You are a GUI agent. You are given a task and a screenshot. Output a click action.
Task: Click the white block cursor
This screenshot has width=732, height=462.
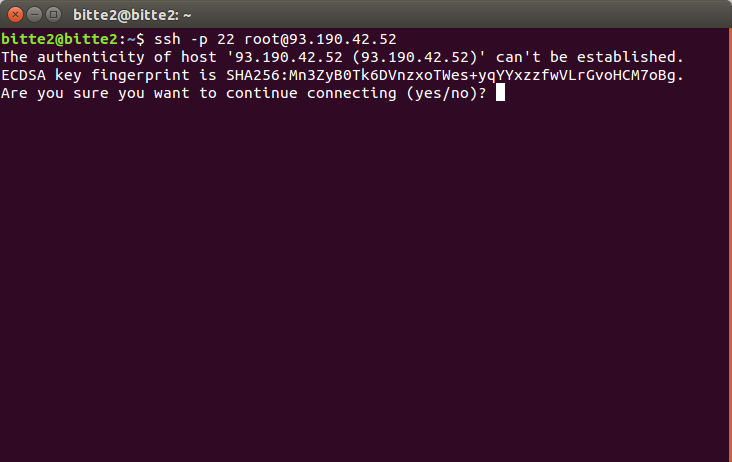point(500,92)
